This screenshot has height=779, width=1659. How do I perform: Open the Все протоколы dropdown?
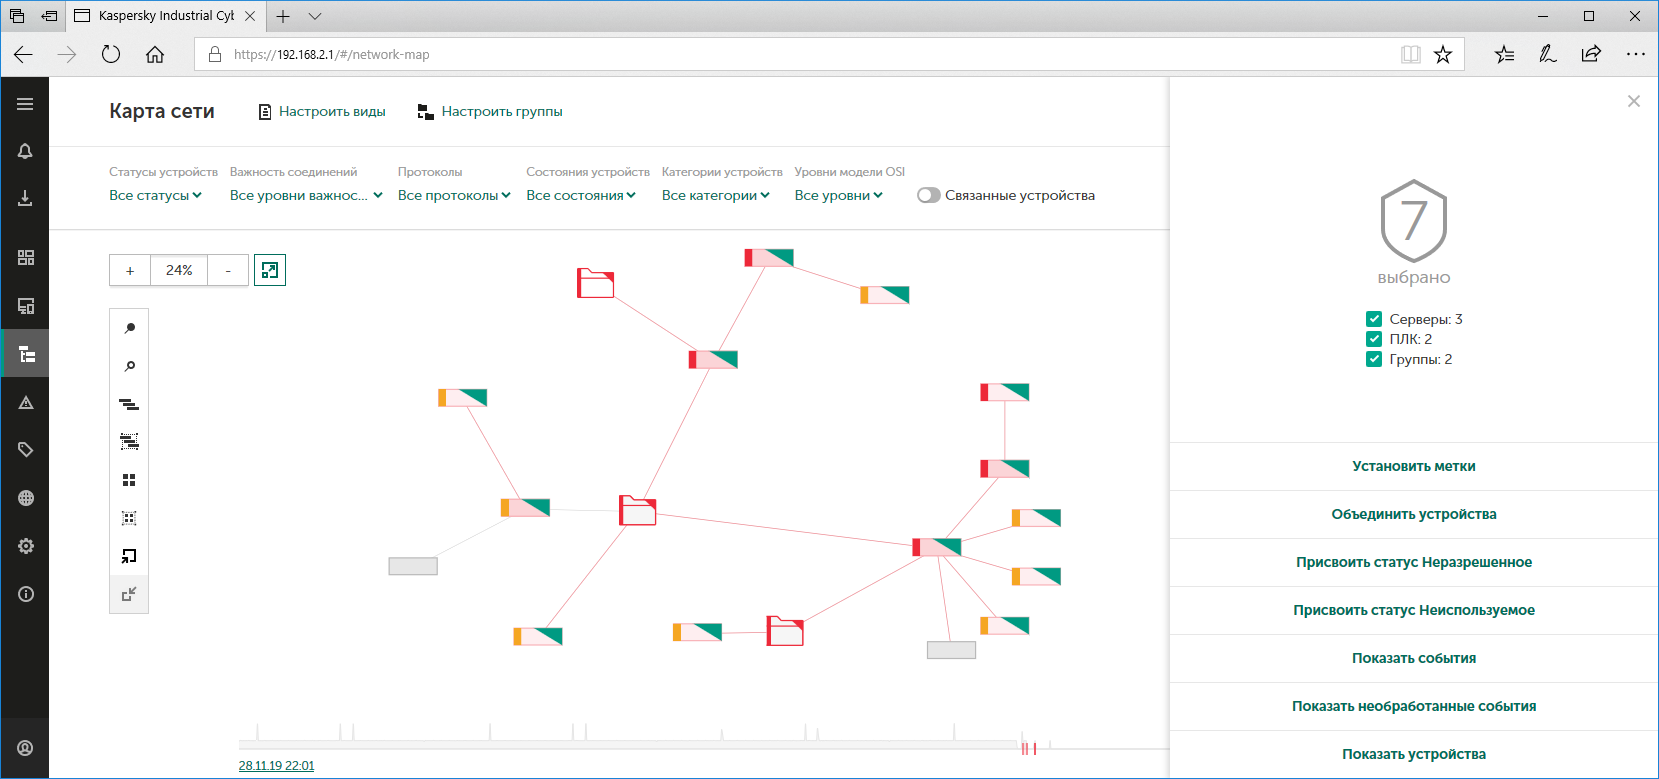tap(454, 195)
